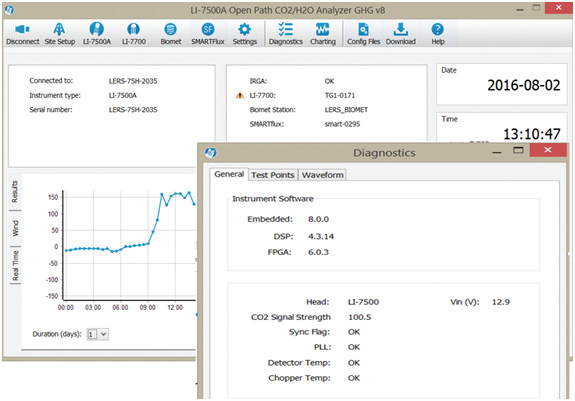Image resolution: width=575 pixels, height=401 pixels.
Task: Click Chopper Temp status OK
Action: click(354, 378)
